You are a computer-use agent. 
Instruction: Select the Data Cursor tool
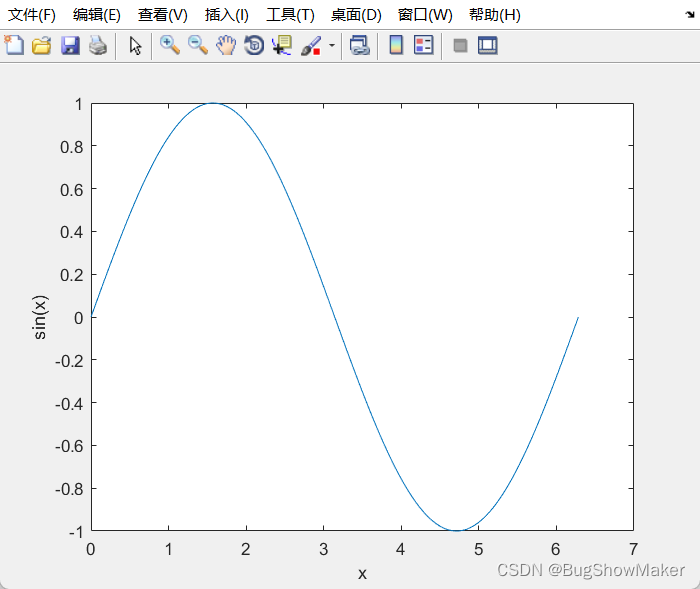click(282, 46)
